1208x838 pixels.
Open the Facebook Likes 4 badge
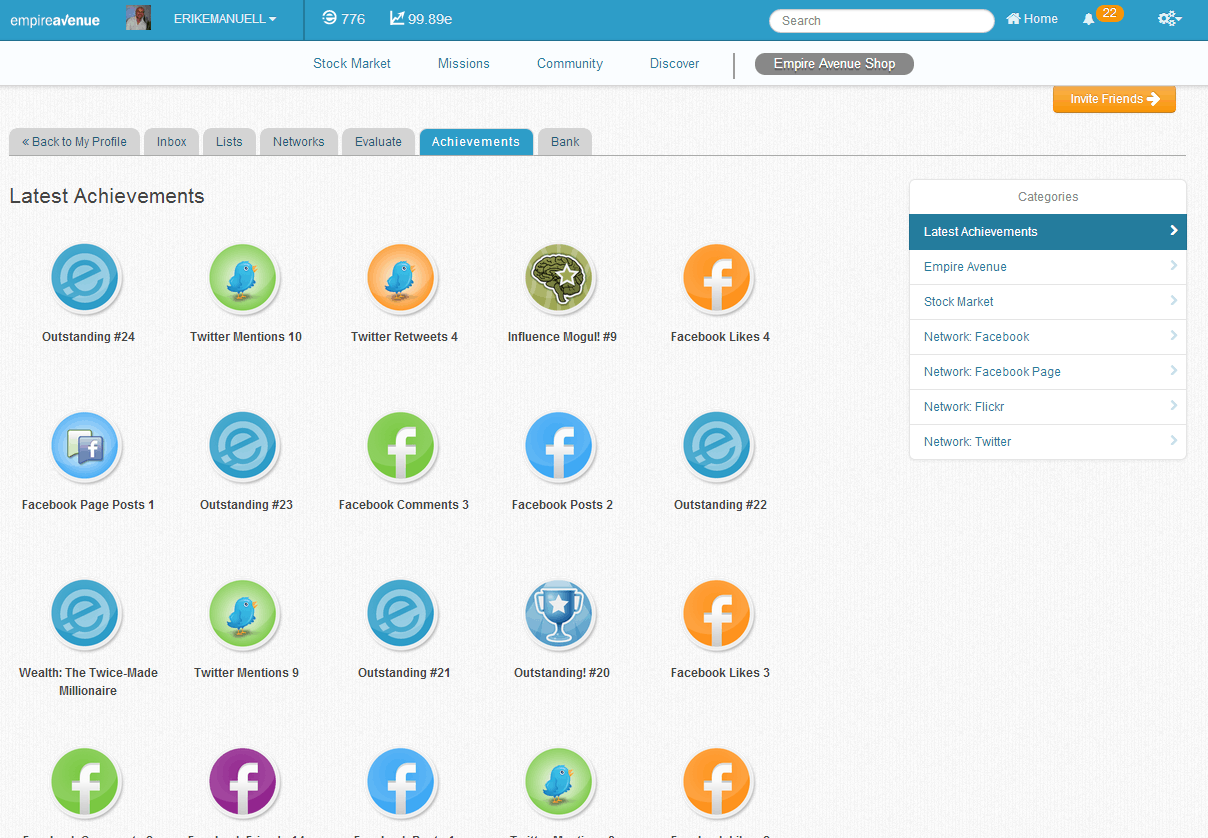[x=718, y=278]
